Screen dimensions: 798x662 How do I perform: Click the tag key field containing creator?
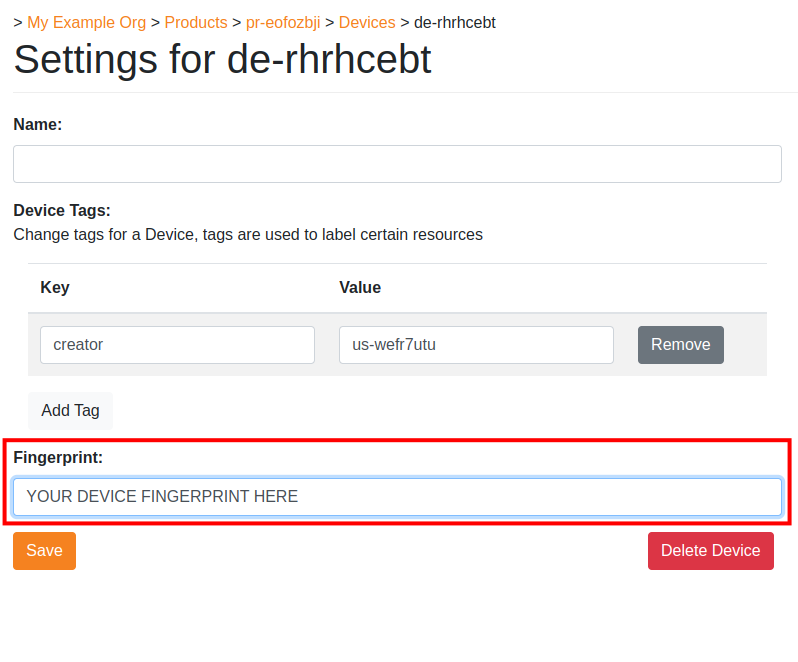coord(177,345)
